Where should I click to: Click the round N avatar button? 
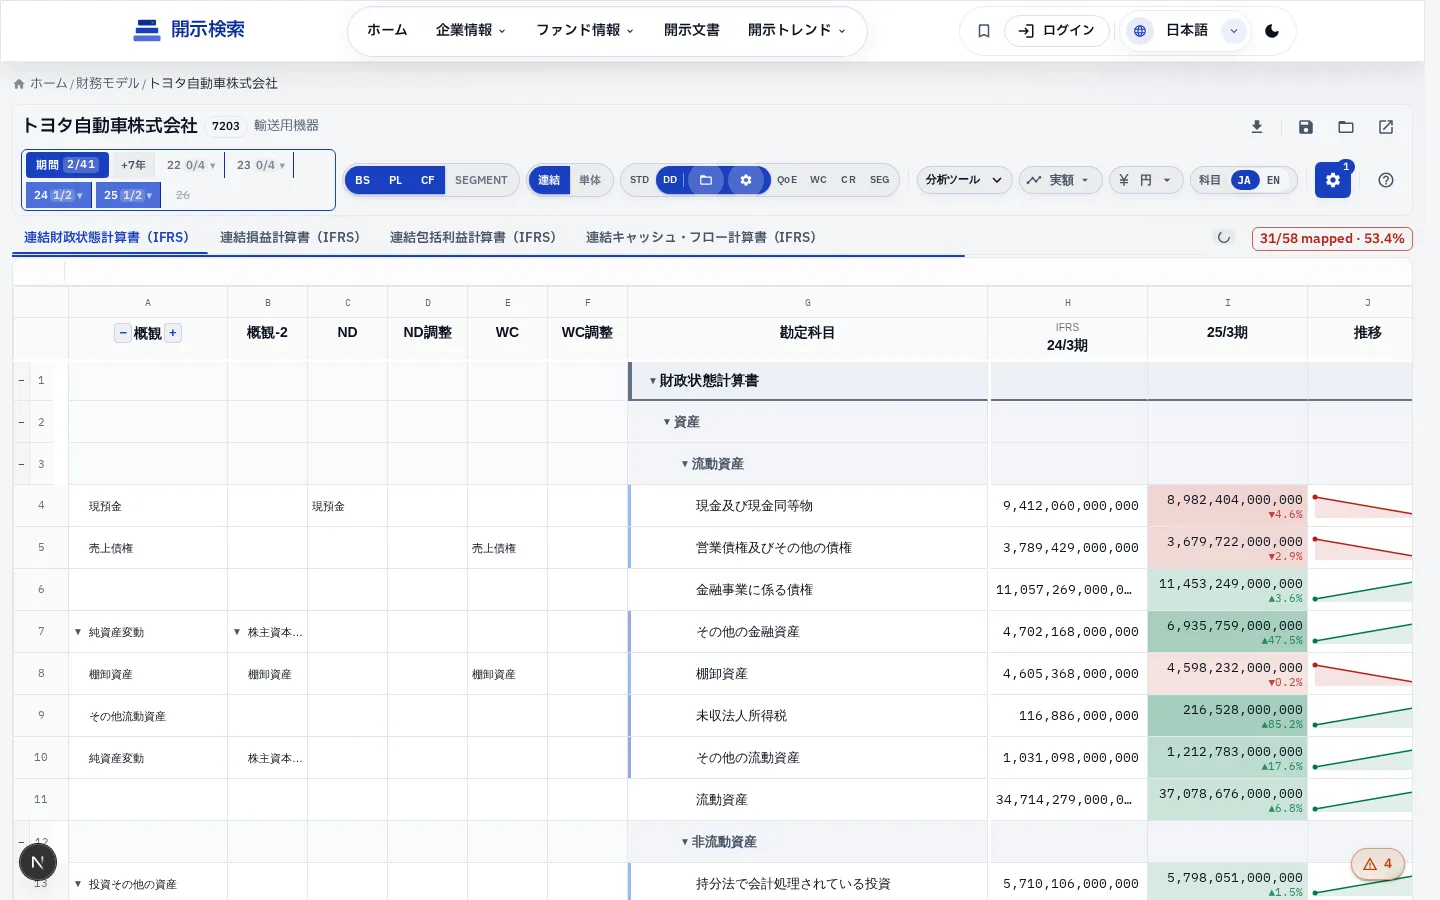click(38, 862)
